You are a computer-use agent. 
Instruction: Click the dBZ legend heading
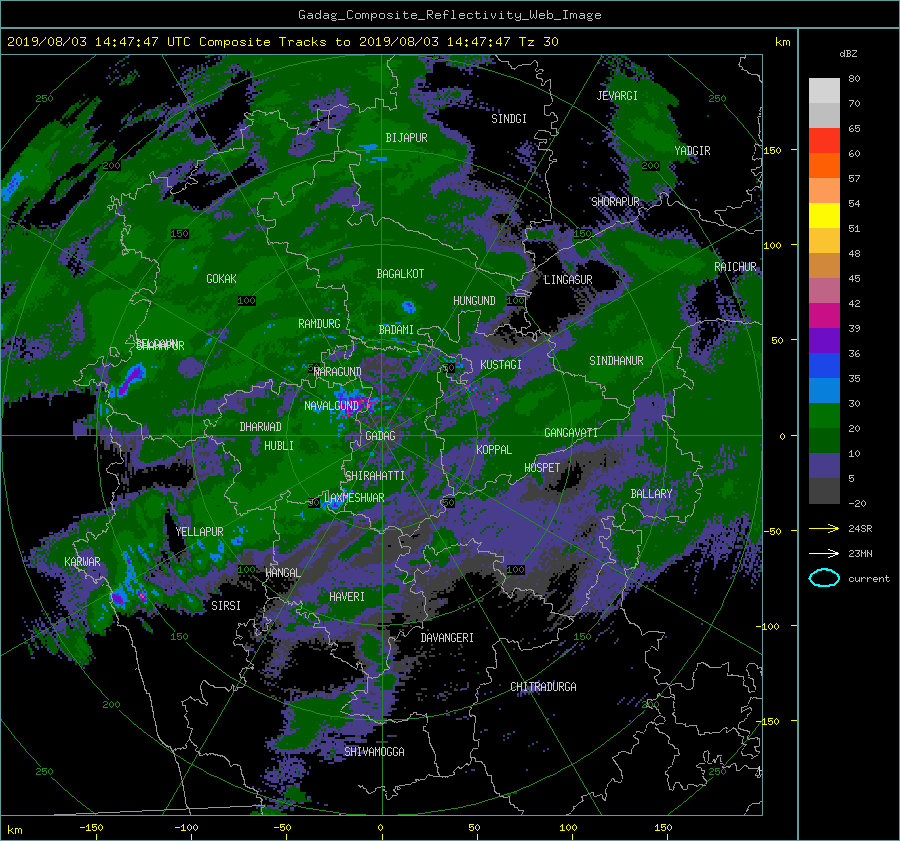848,54
